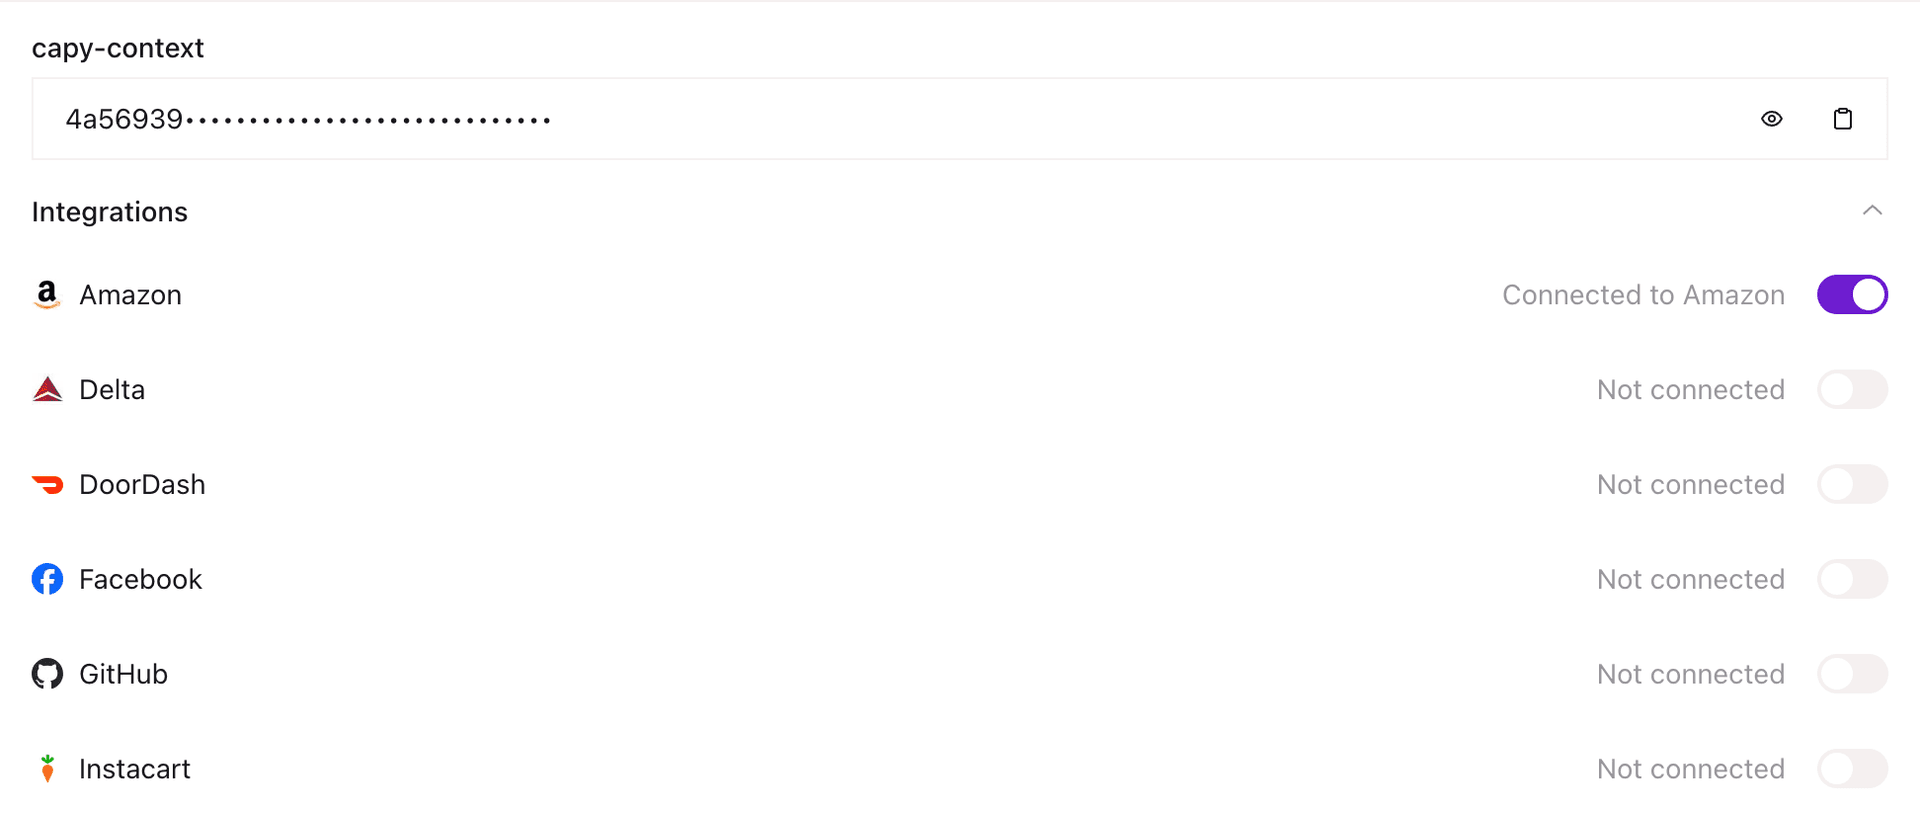Click the GitHub octocat icon
This screenshot has height=820, width=1920.
pos(47,674)
